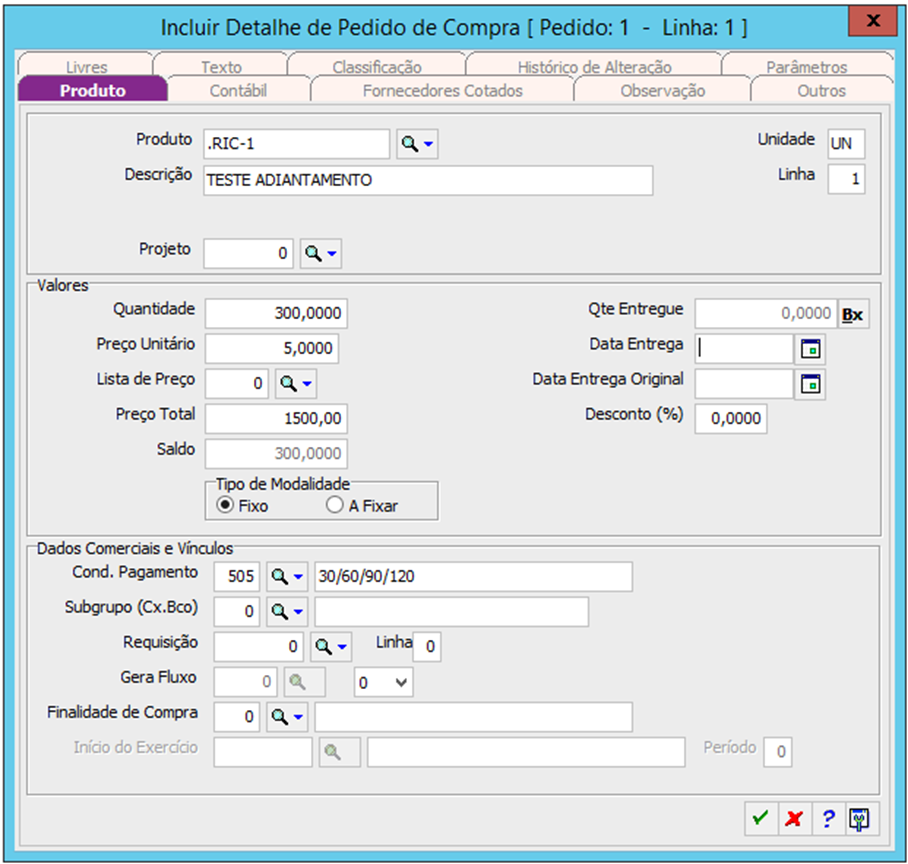Cancel with the red X button
The height and width of the screenshot is (864, 908).
(x=794, y=818)
